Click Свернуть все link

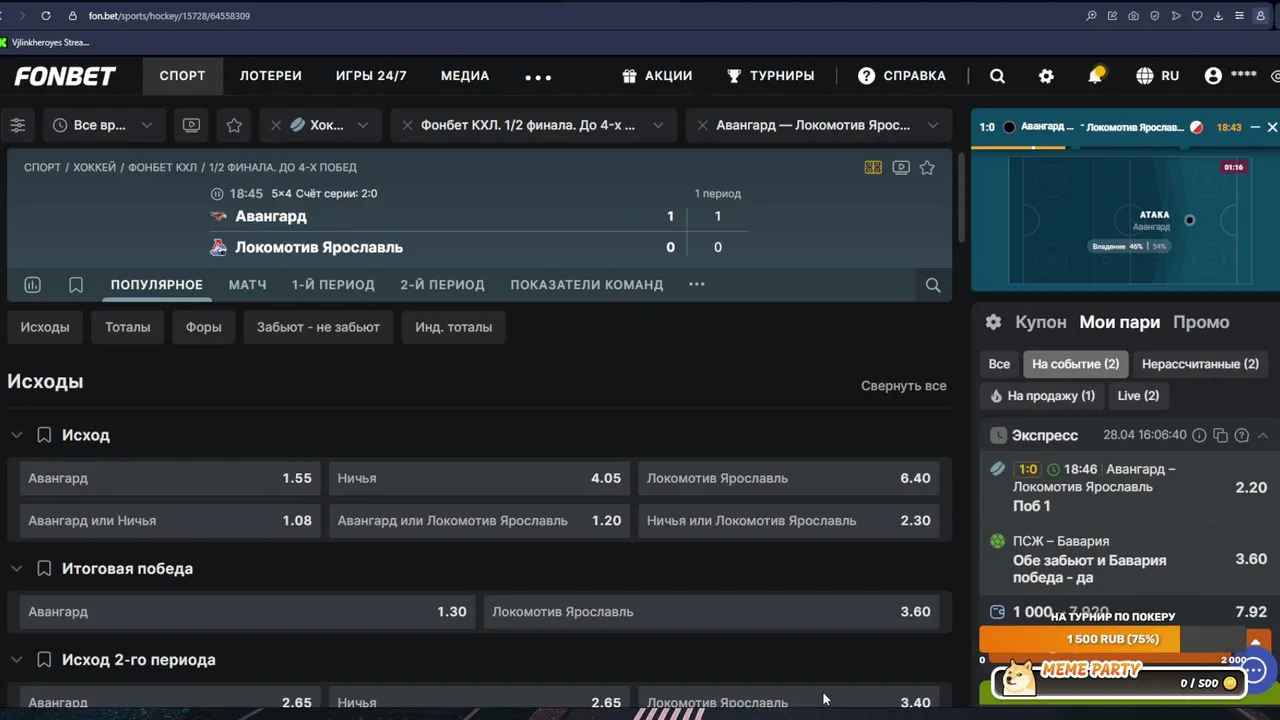coord(904,386)
